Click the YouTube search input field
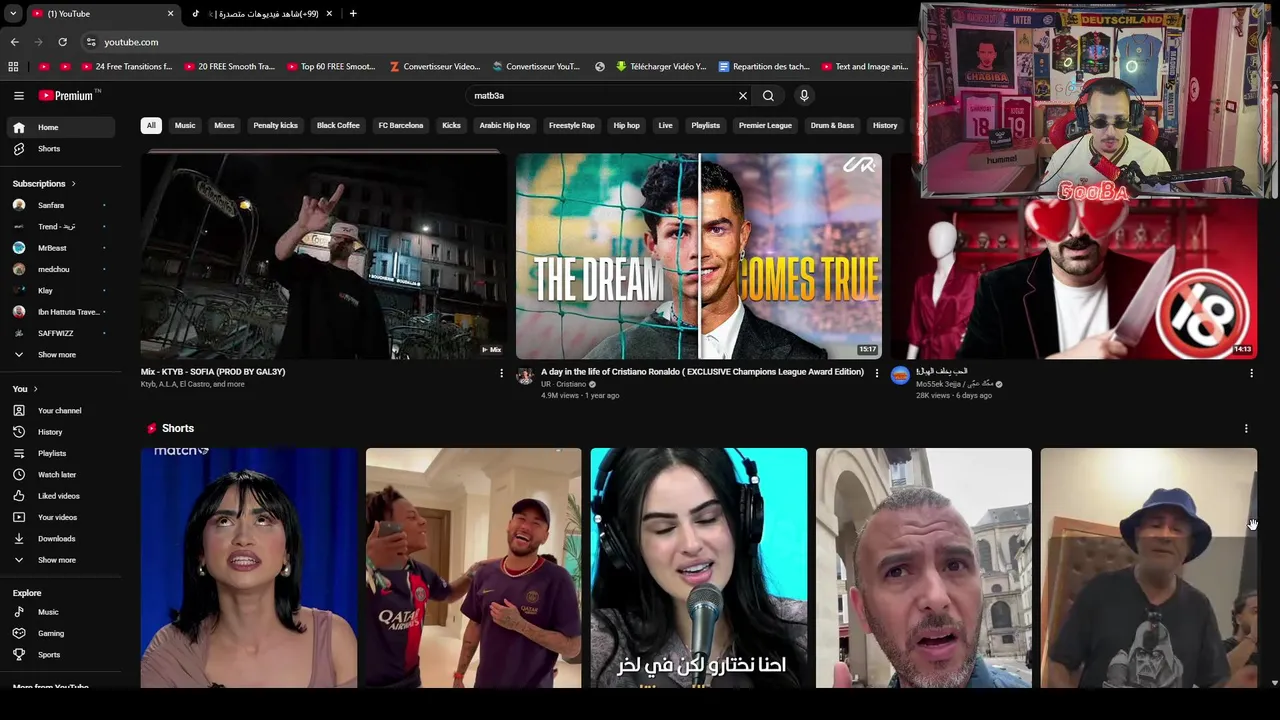1280x720 pixels. [x=600, y=96]
